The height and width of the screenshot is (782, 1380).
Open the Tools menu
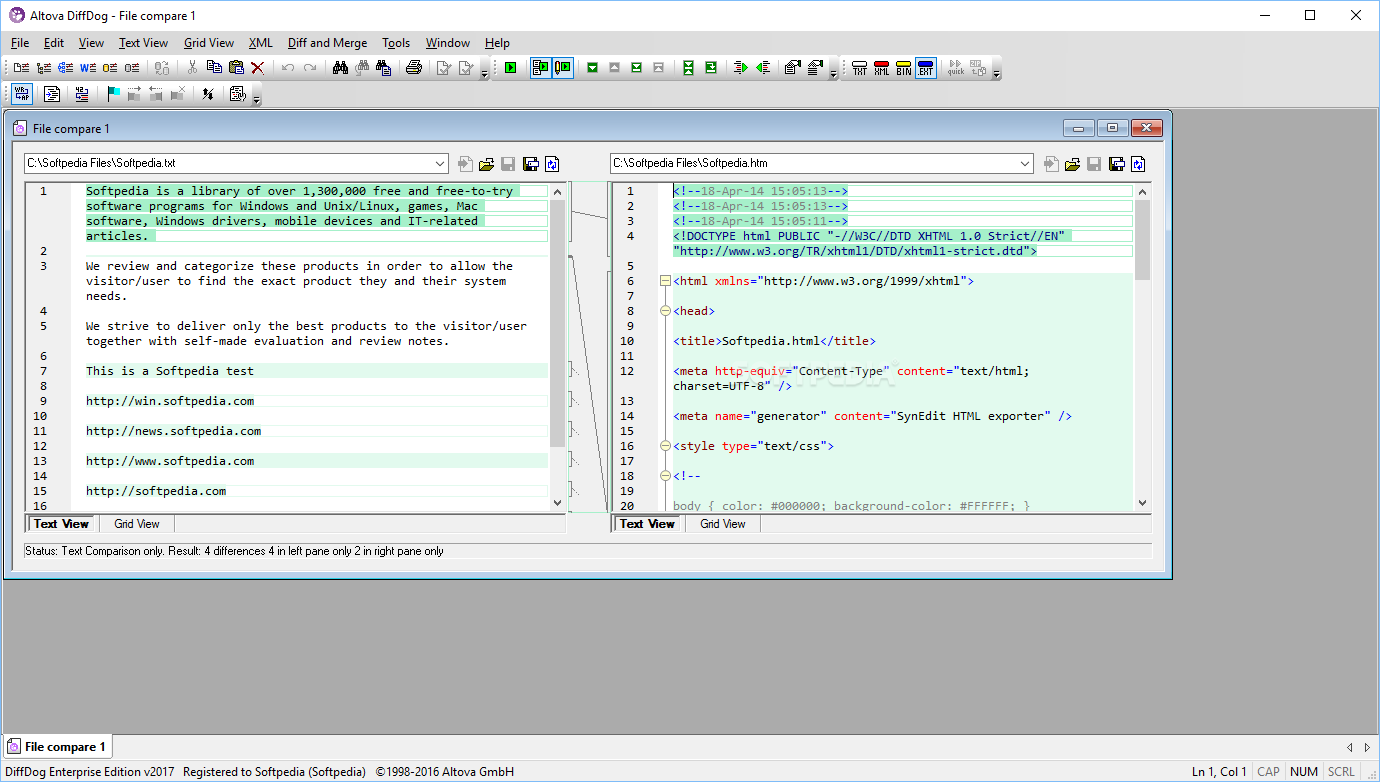(x=396, y=43)
